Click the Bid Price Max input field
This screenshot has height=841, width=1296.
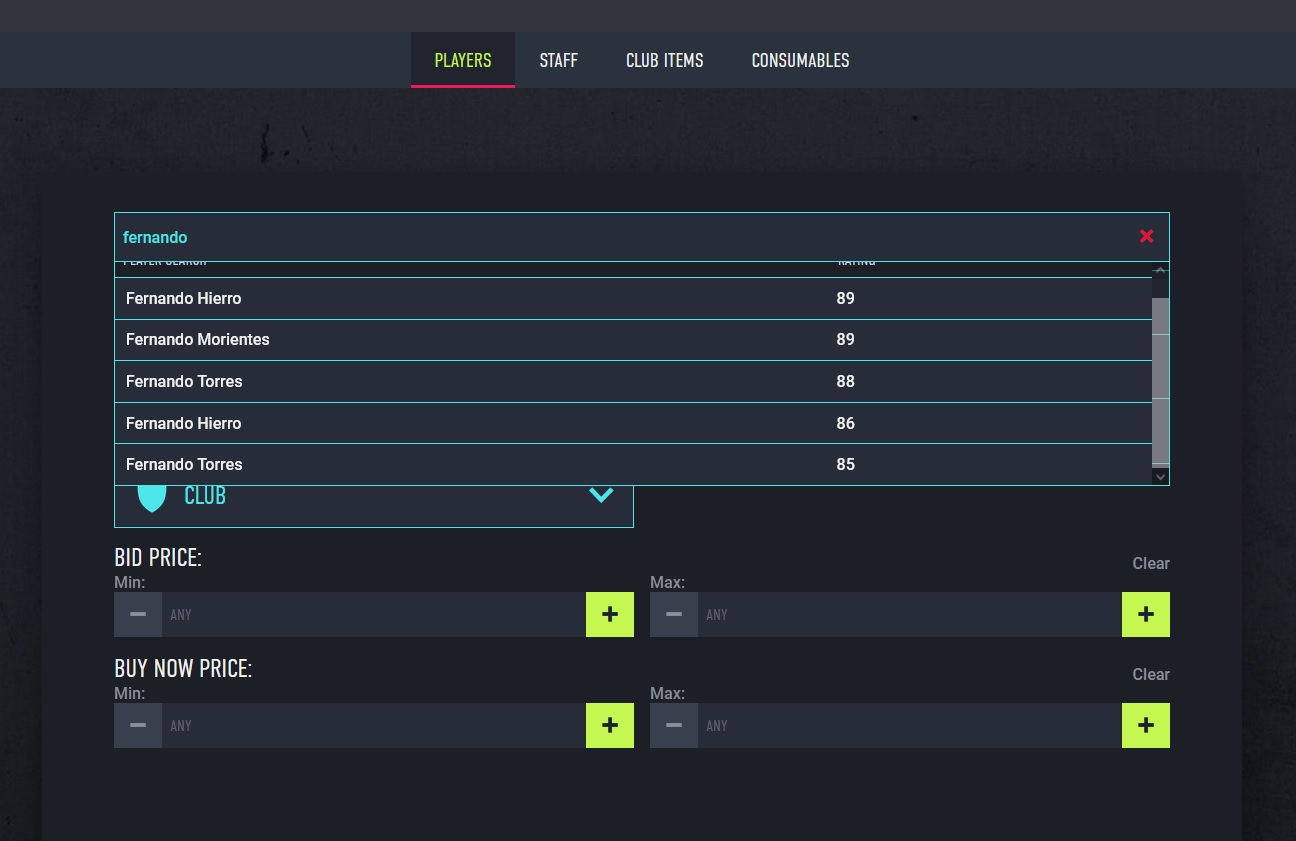tap(910, 614)
